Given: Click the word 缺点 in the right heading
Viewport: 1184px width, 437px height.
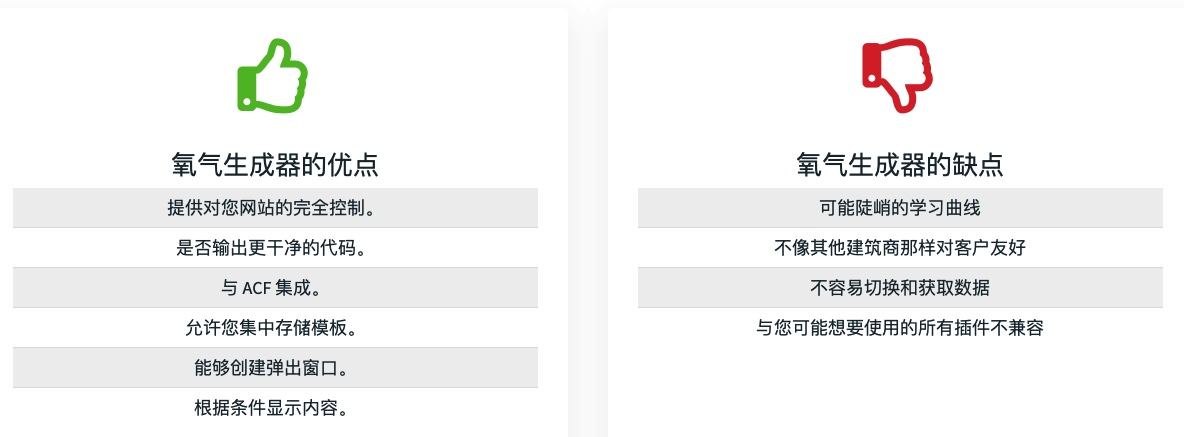Looking at the screenshot, I should point(978,164).
